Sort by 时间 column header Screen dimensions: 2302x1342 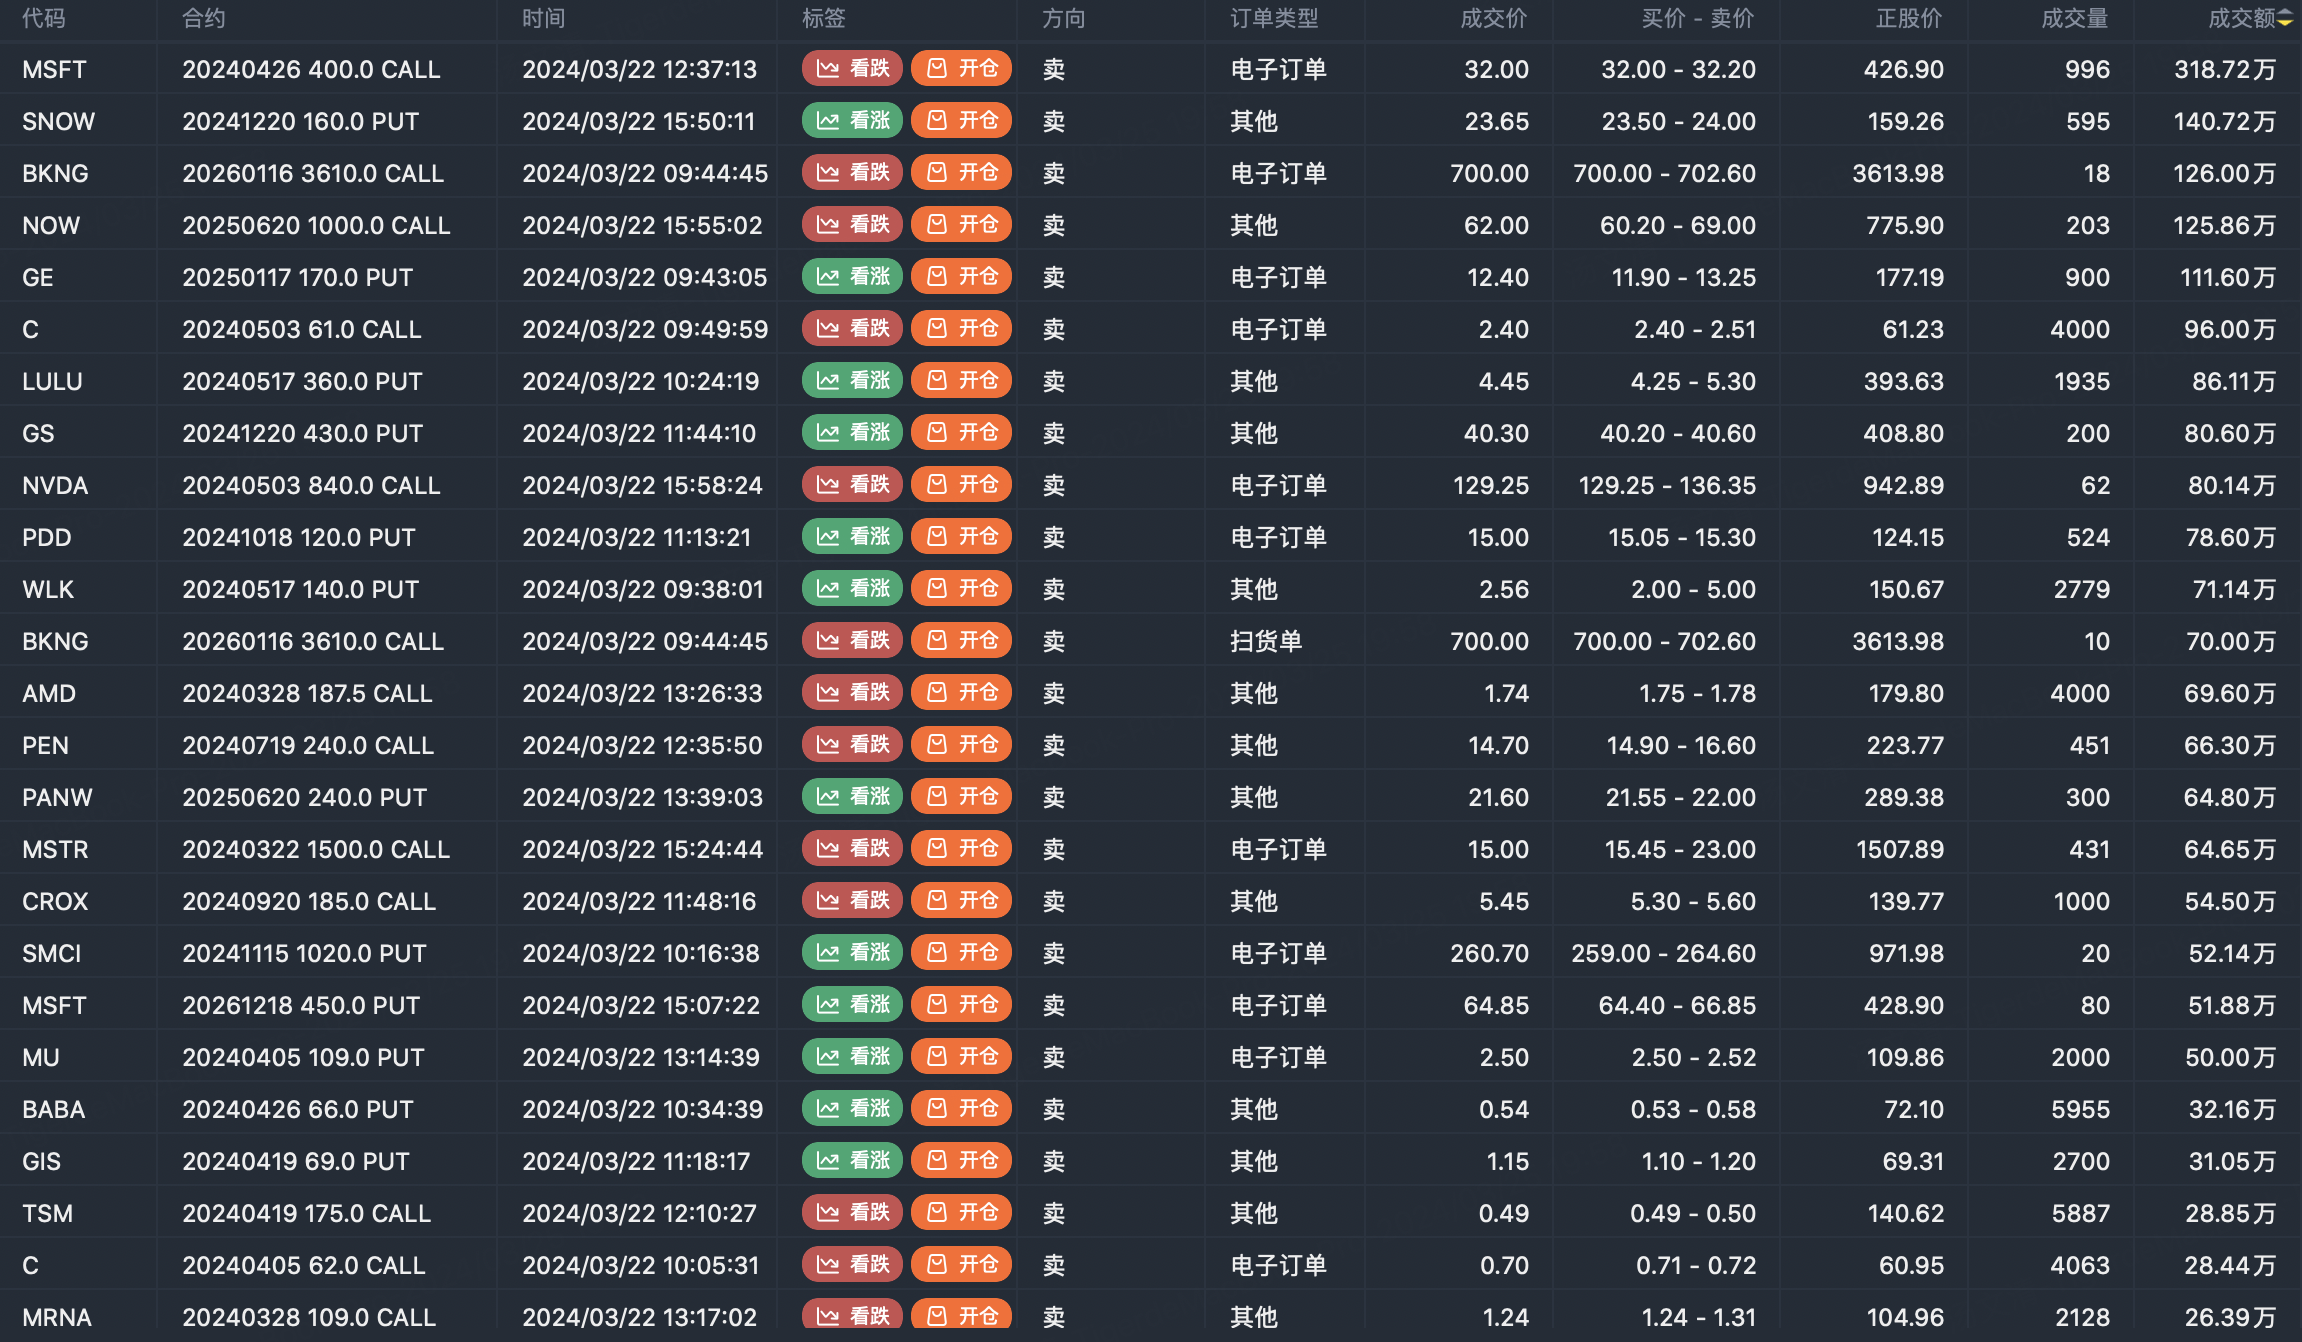tap(543, 18)
